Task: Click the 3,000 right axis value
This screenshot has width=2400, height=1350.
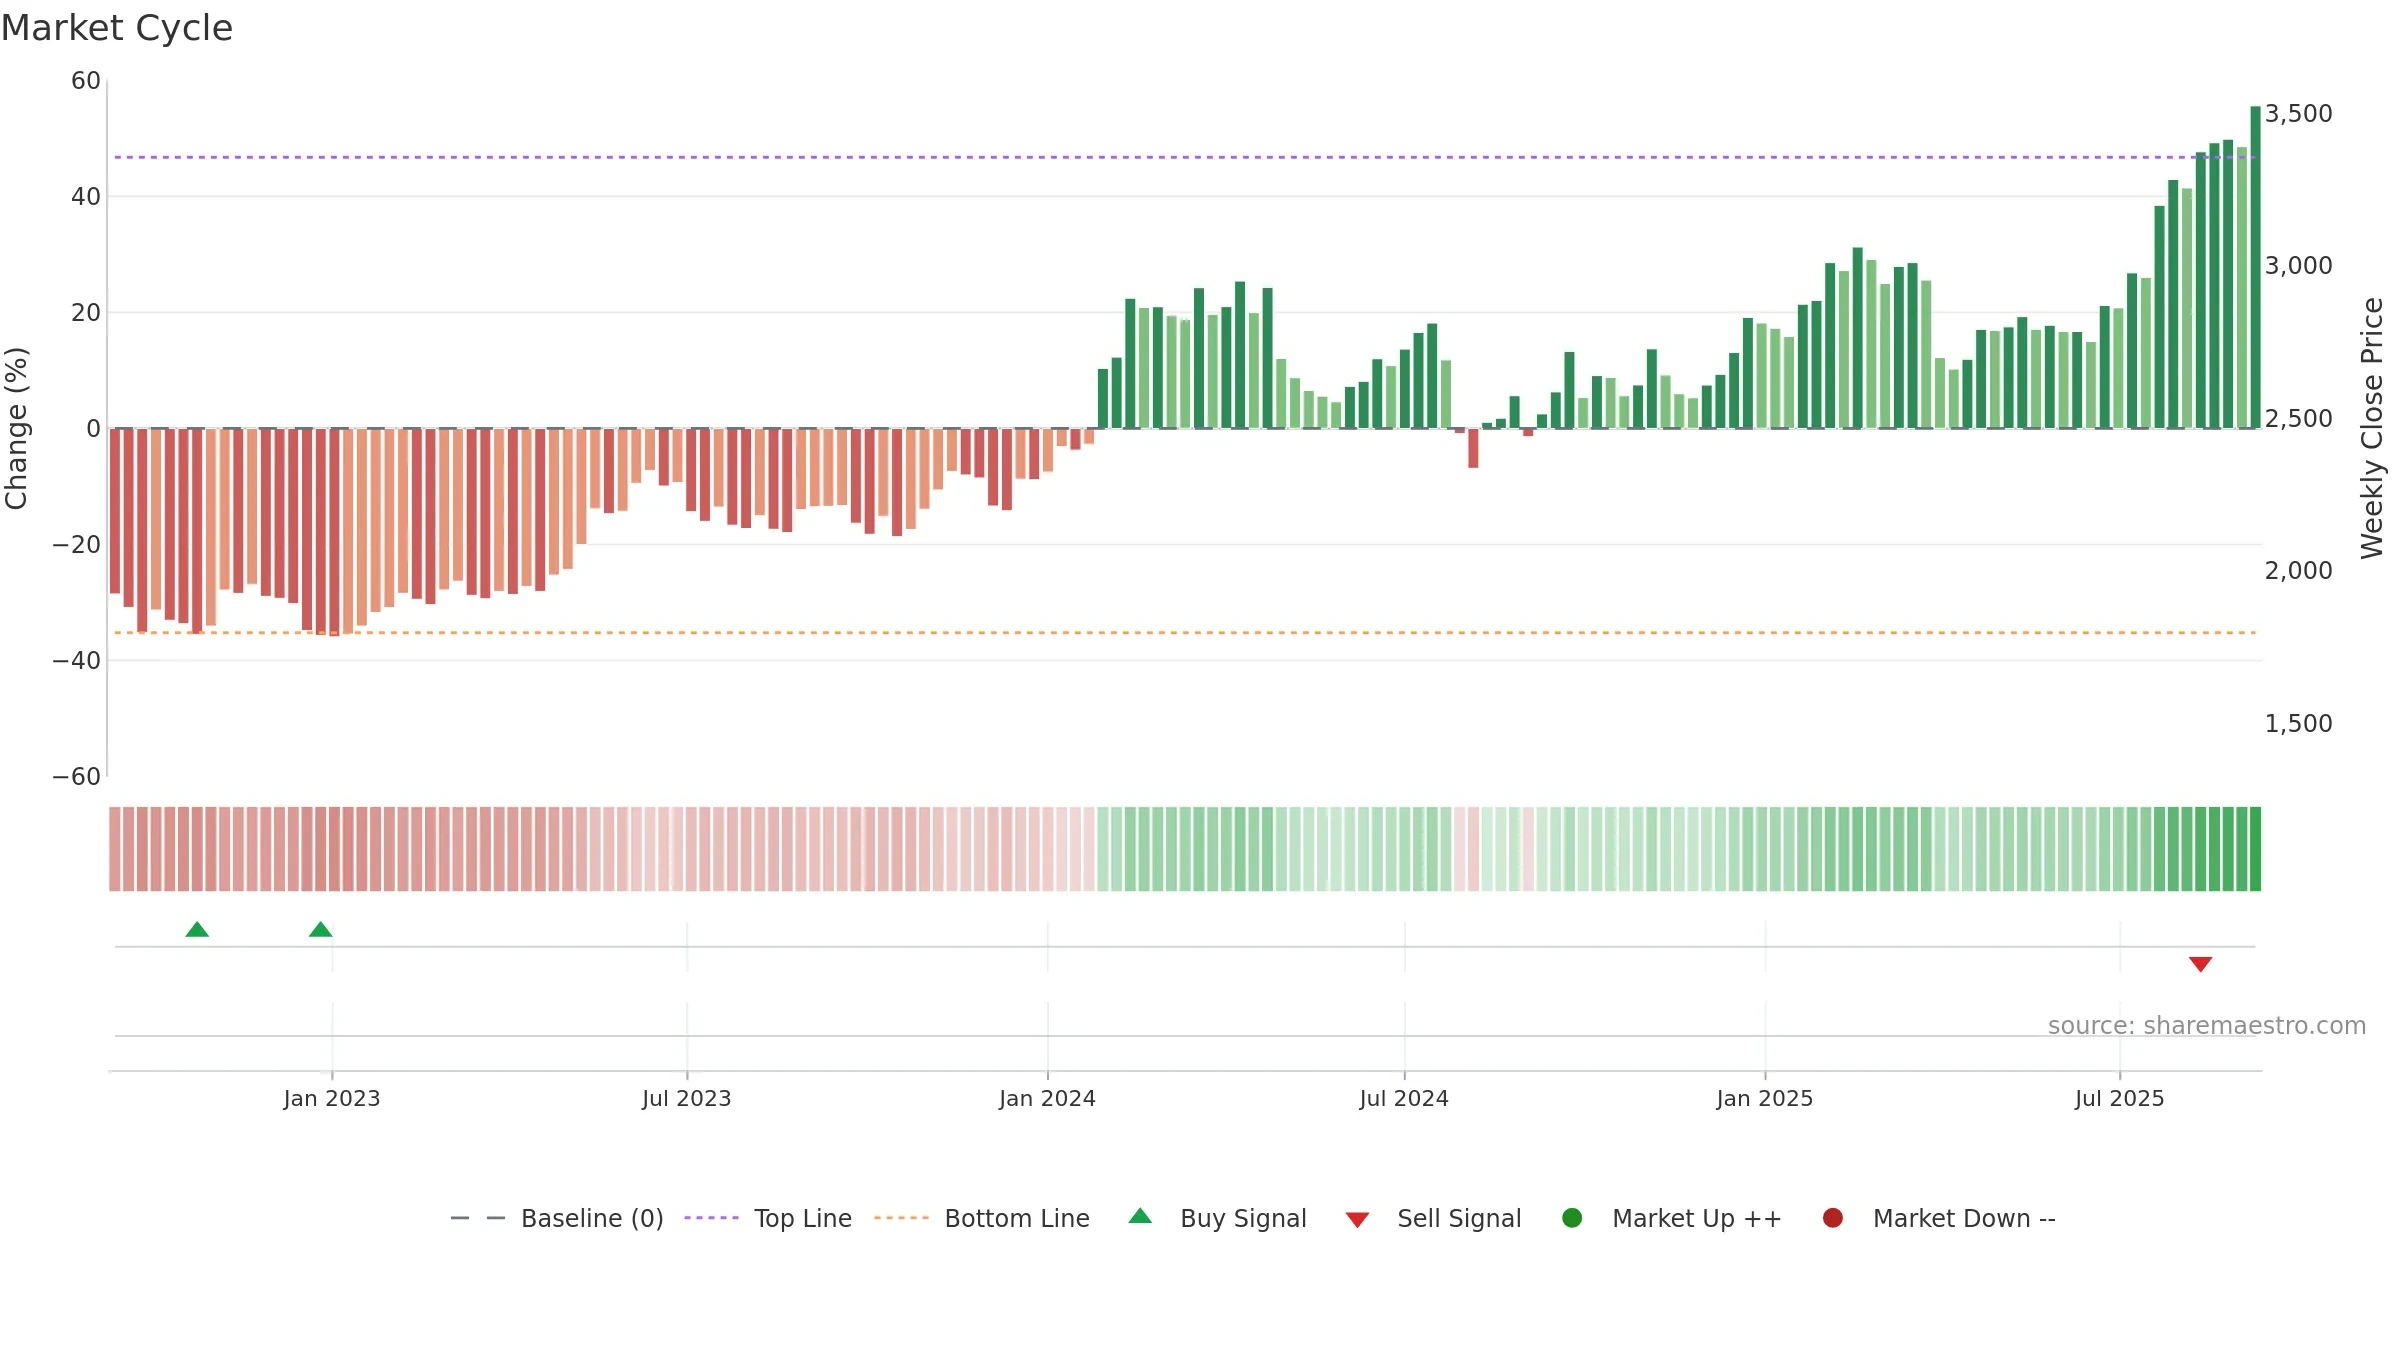Action: (2299, 265)
